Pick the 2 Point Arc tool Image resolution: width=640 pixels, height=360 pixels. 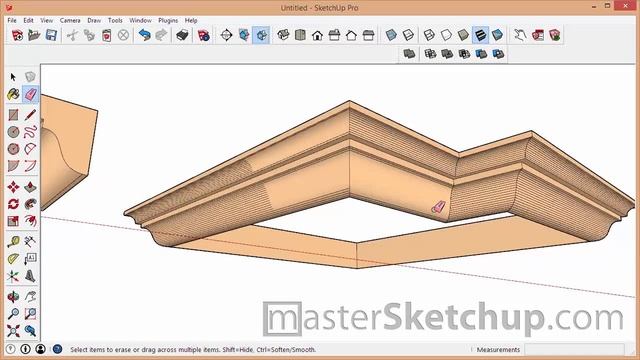(x=30, y=166)
